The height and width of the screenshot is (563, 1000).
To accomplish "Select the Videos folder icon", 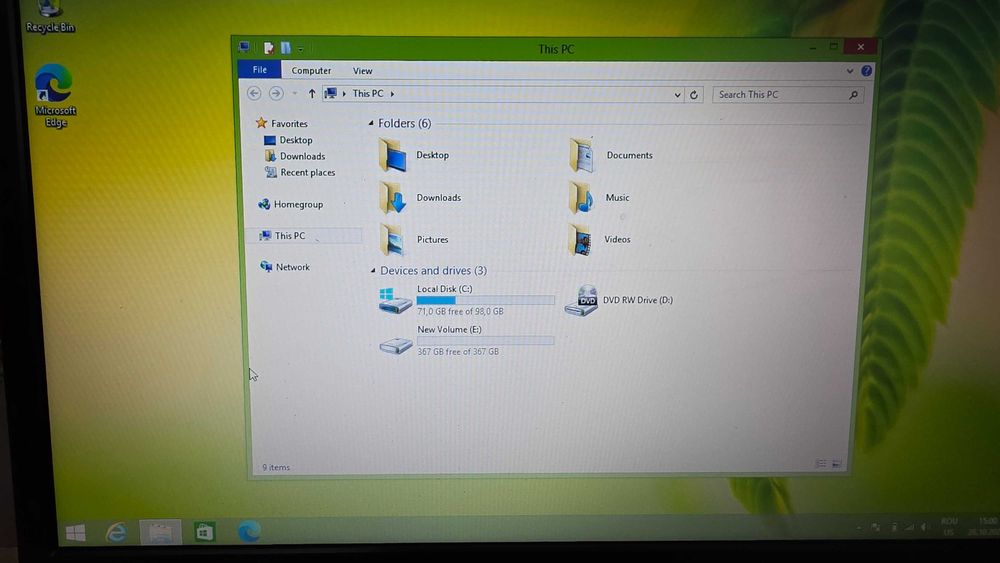I will (580, 240).
